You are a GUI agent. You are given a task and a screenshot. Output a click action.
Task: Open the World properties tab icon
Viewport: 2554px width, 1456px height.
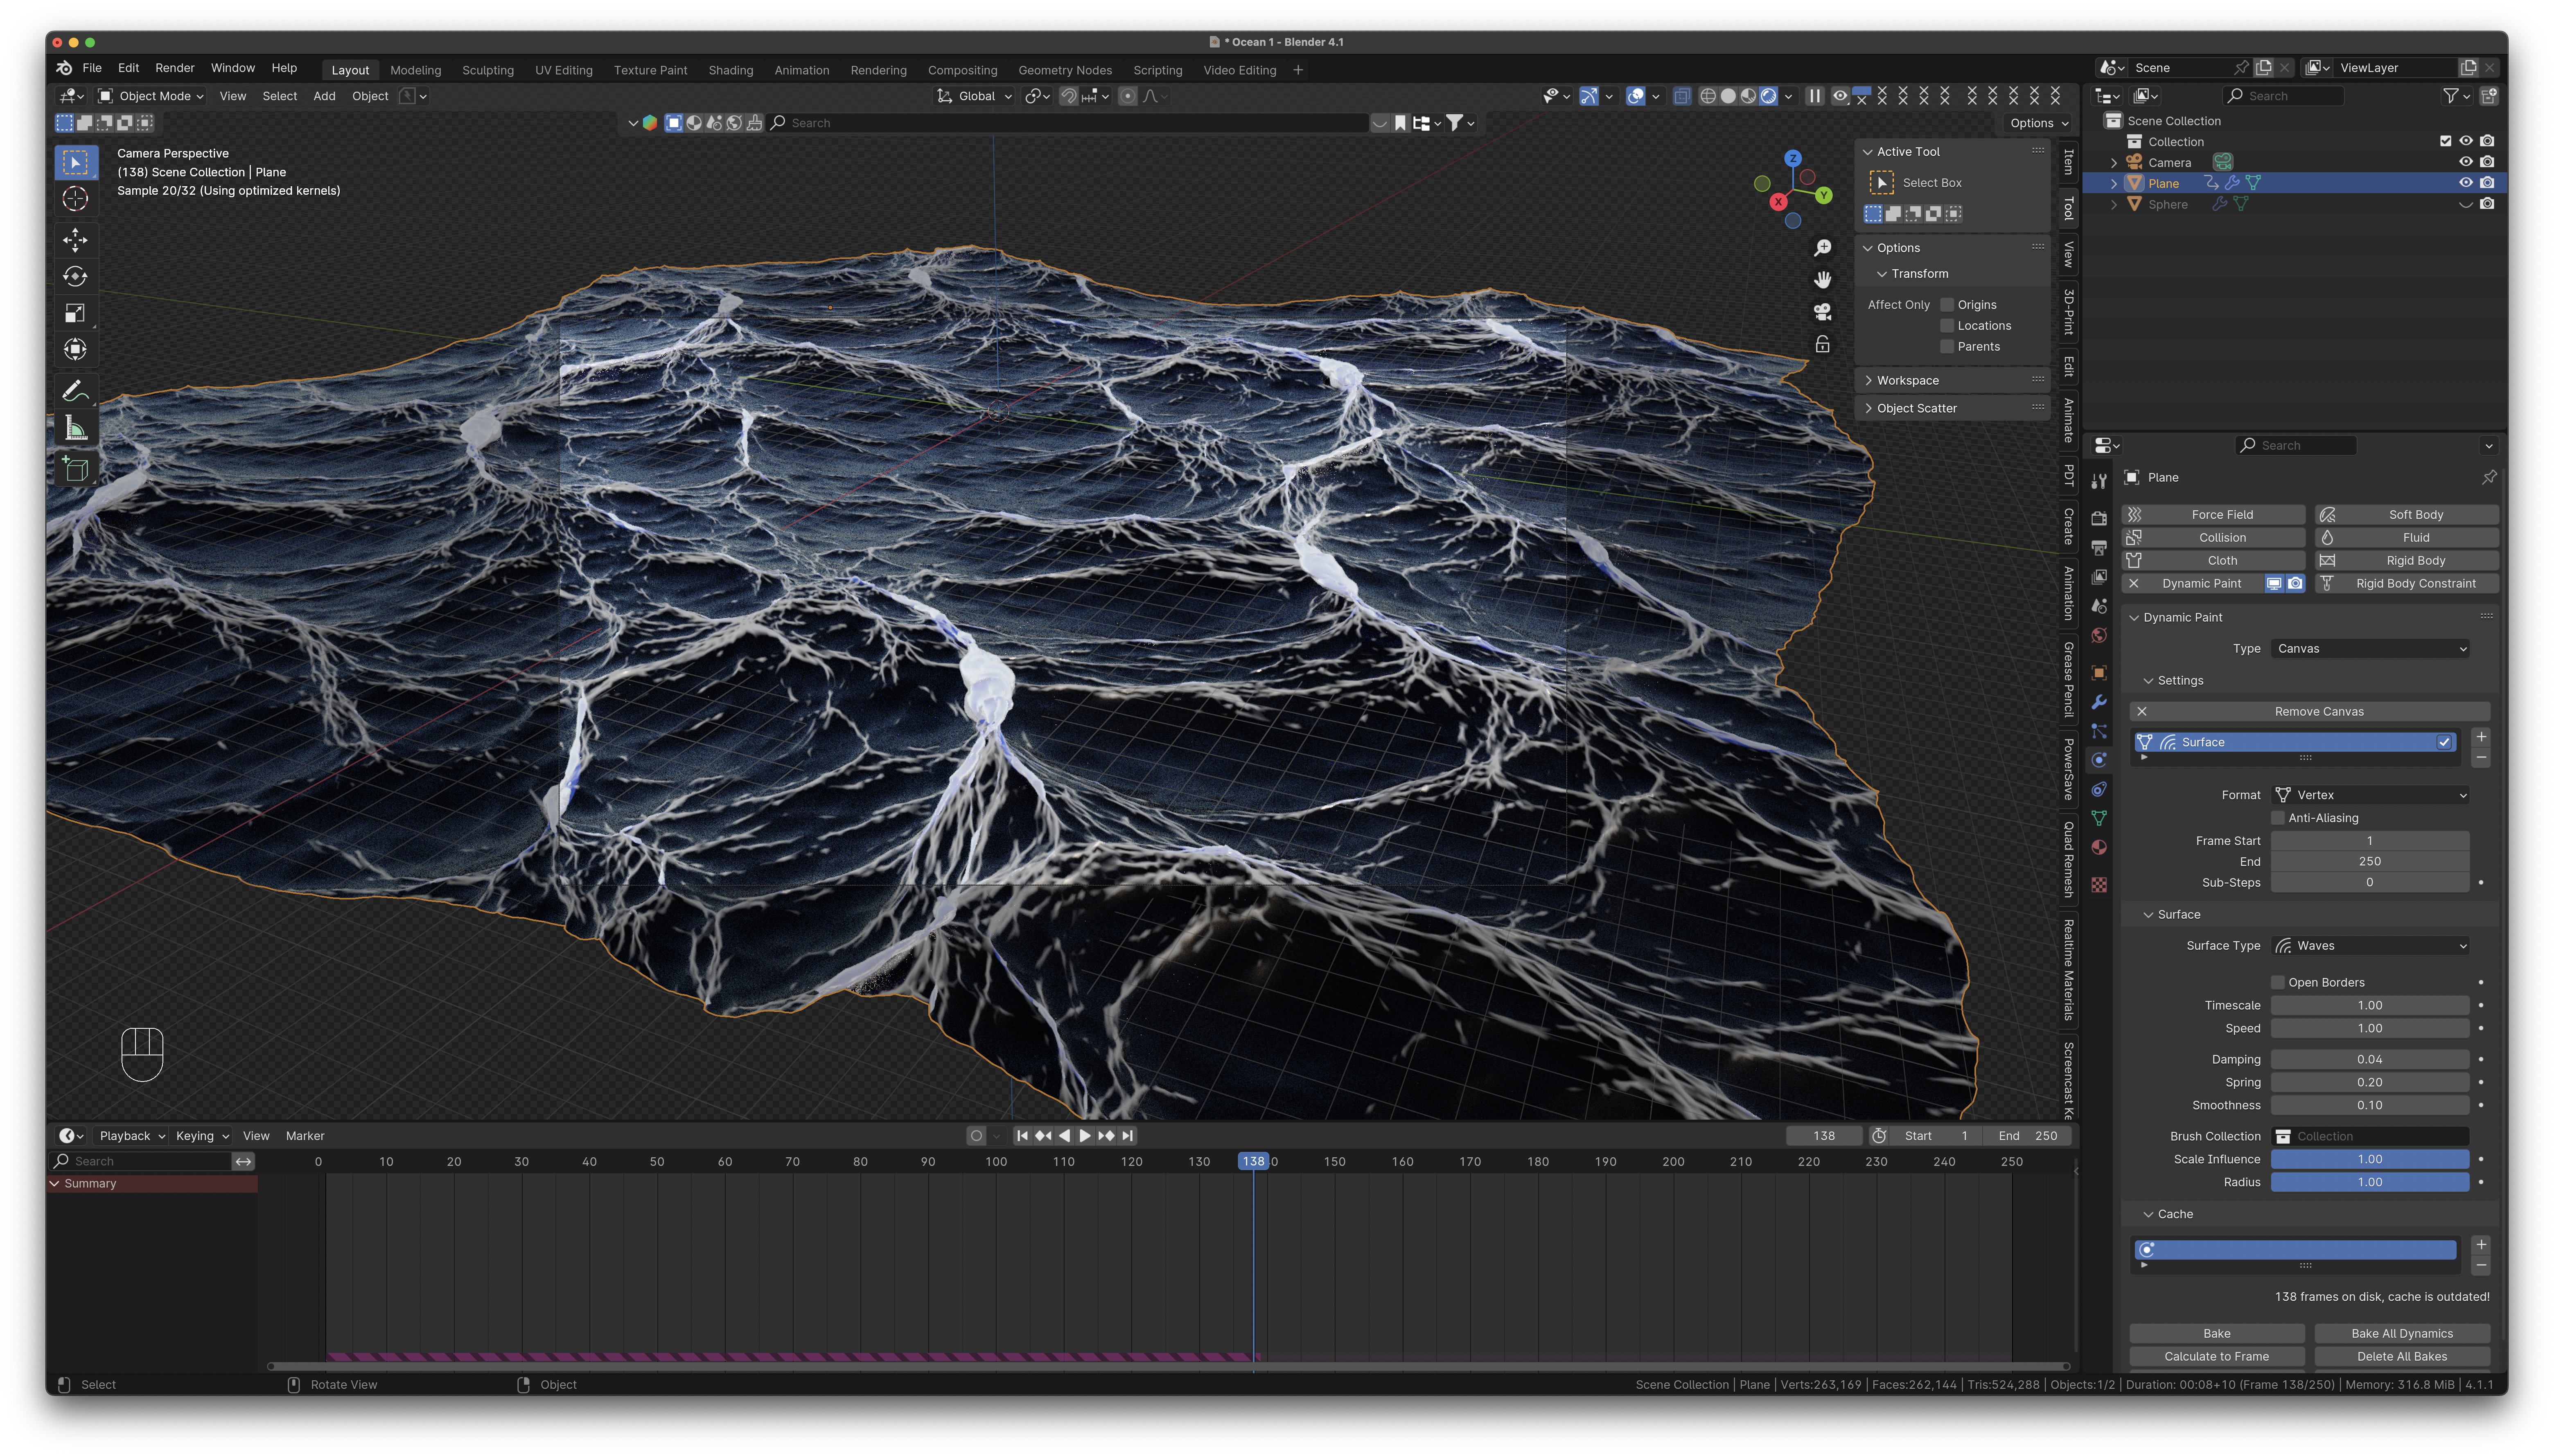pos(2099,636)
